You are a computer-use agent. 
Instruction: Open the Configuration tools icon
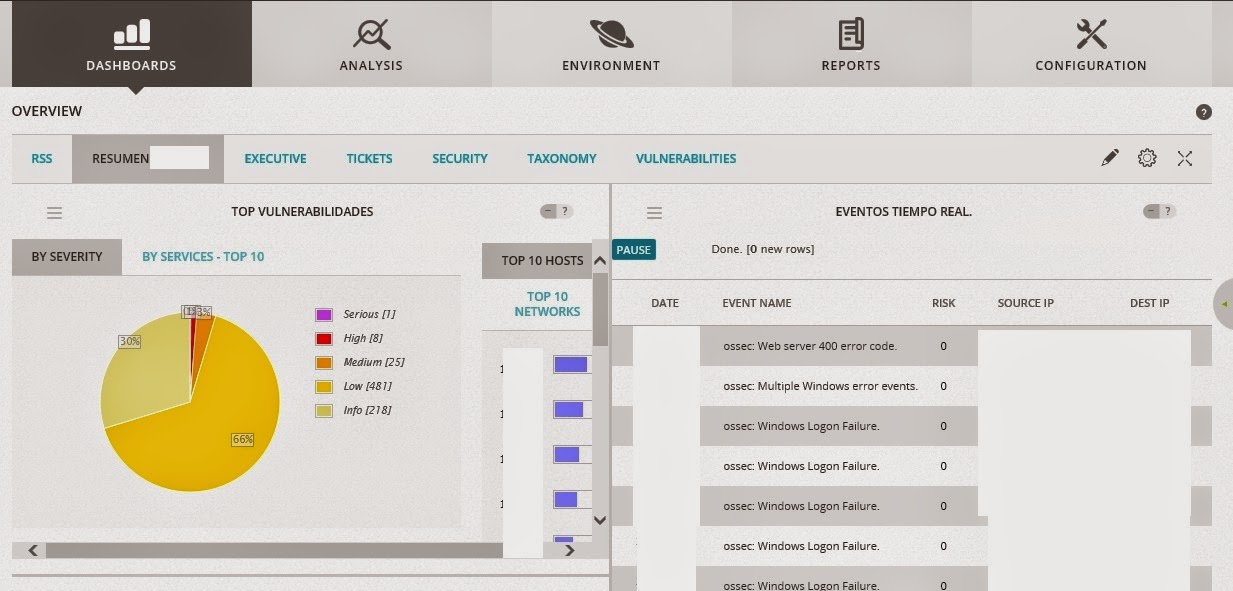1091,34
